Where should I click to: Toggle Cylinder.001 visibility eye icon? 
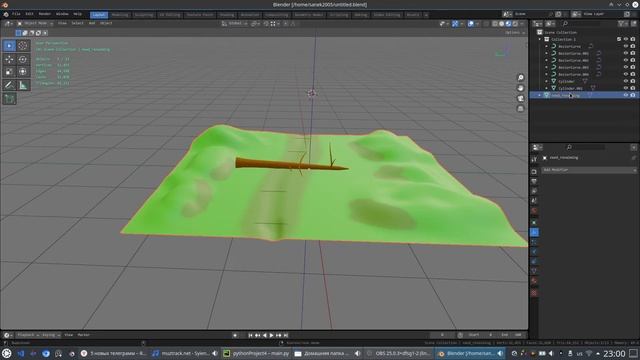tap(626, 88)
